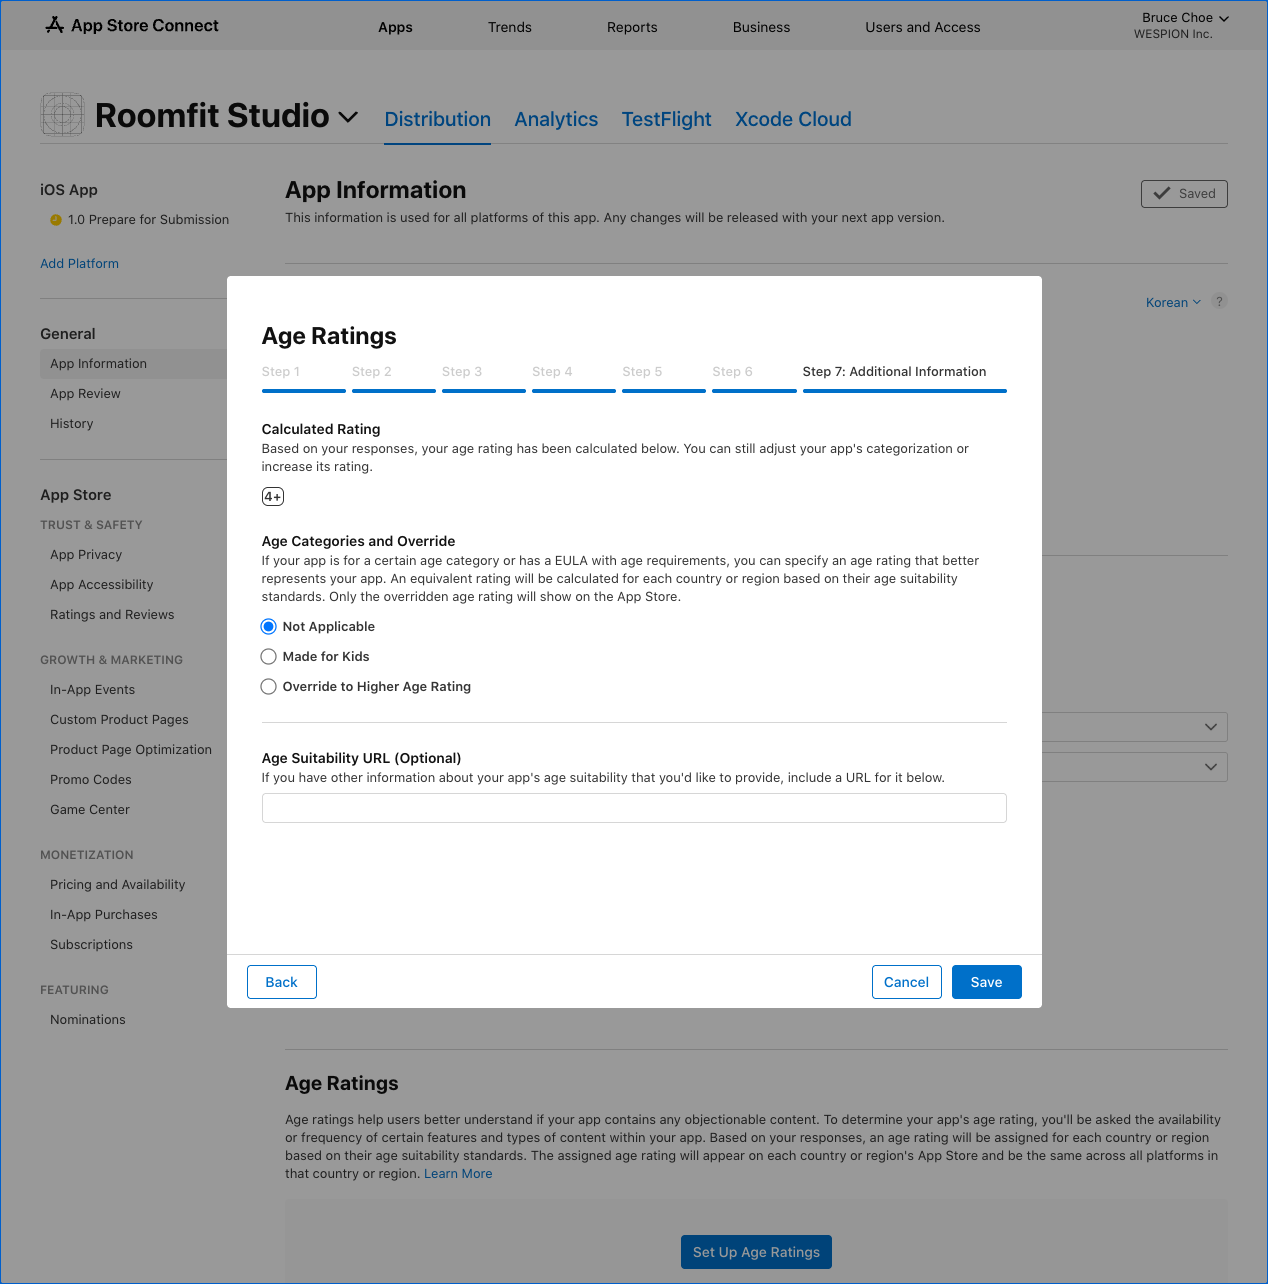Click the yellow Prepare for Submission status icon
Viewport: 1268px width, 1284px height.
(56, 220)
